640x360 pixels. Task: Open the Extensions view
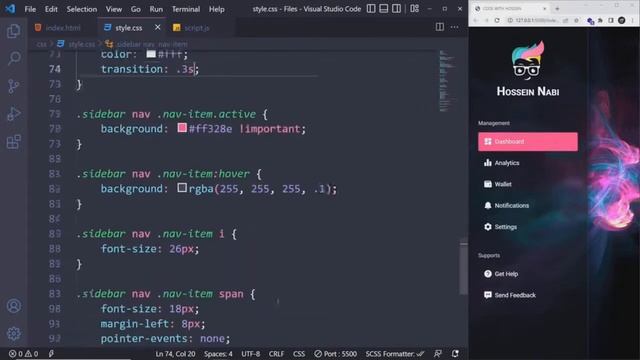click(x=13, y=142)
